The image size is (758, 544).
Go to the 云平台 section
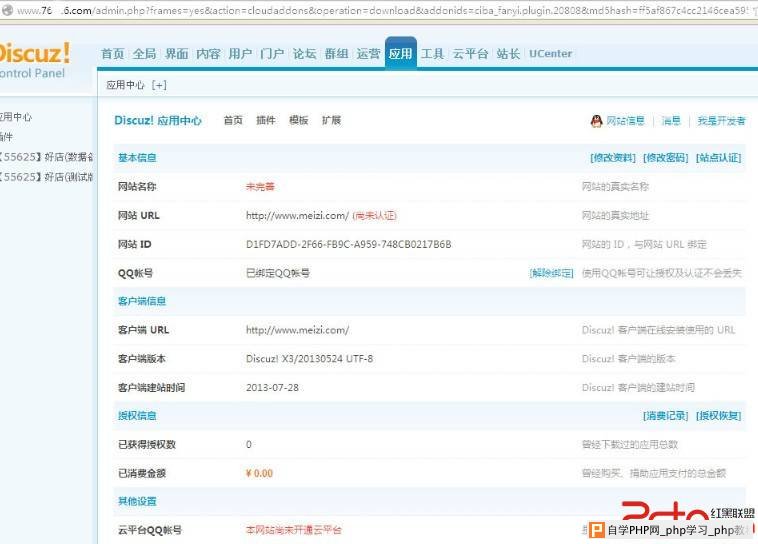[x=470, y=54]
